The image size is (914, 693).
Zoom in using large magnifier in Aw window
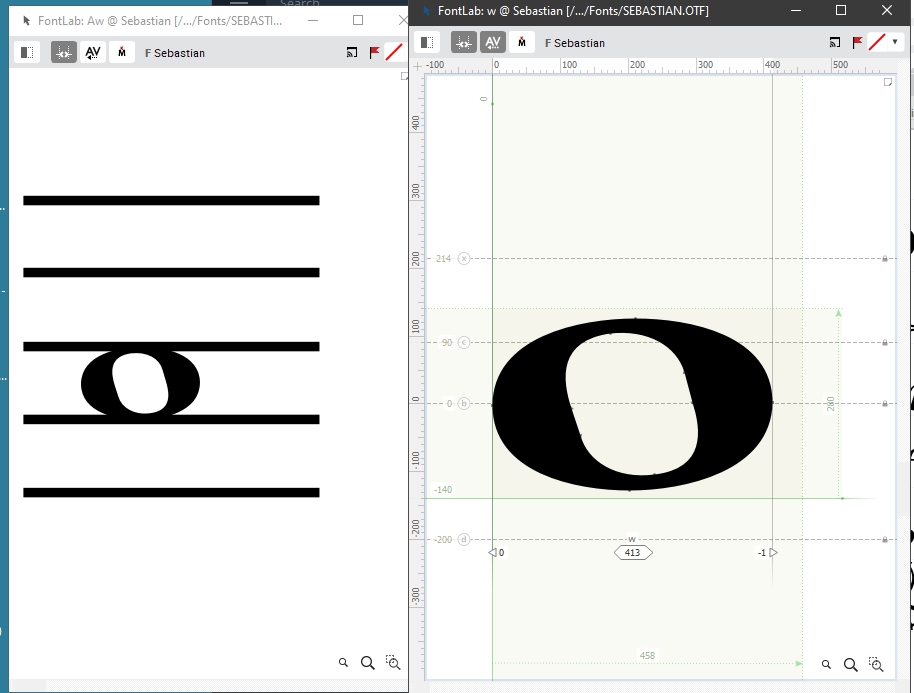click(368, 663)
